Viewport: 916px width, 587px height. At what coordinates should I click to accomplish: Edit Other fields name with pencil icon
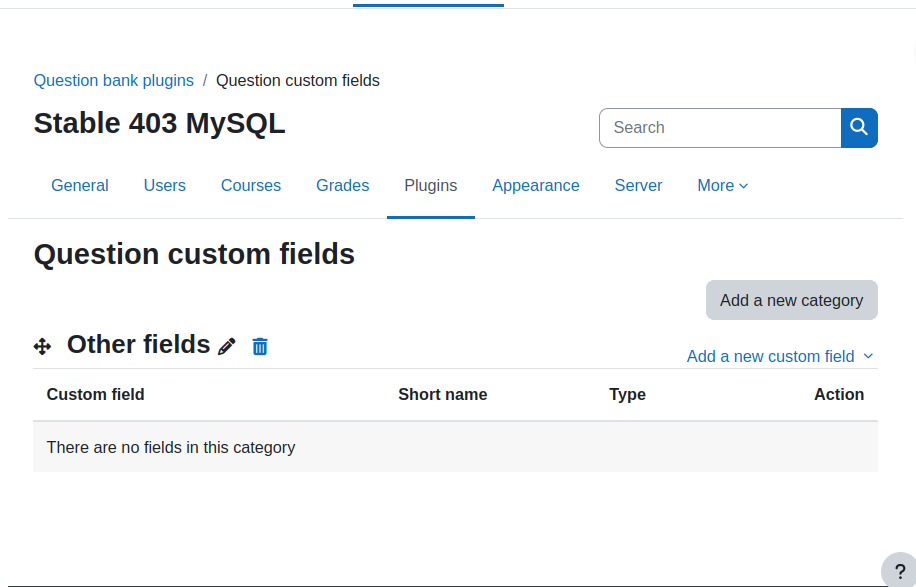227,346
